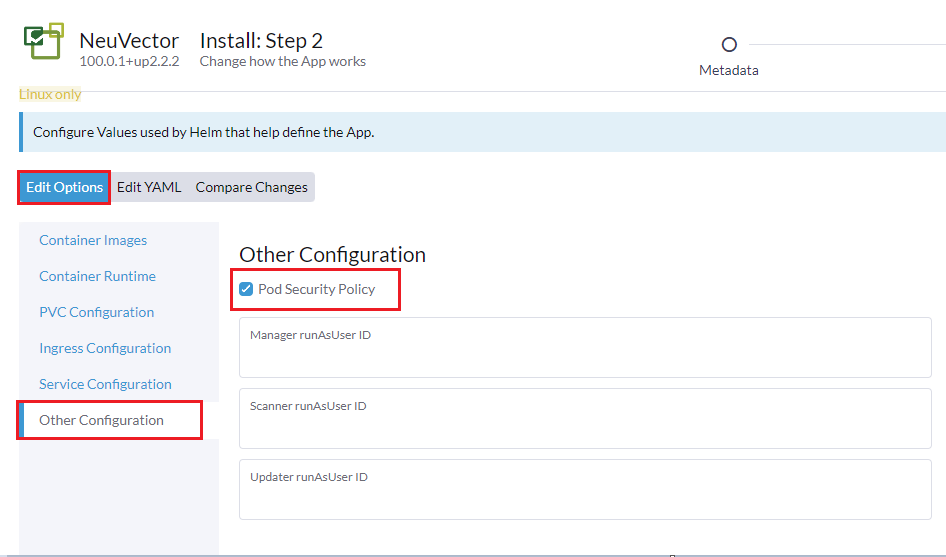Click the Metadata step label text
946x557 pixels.
point(729,70)
